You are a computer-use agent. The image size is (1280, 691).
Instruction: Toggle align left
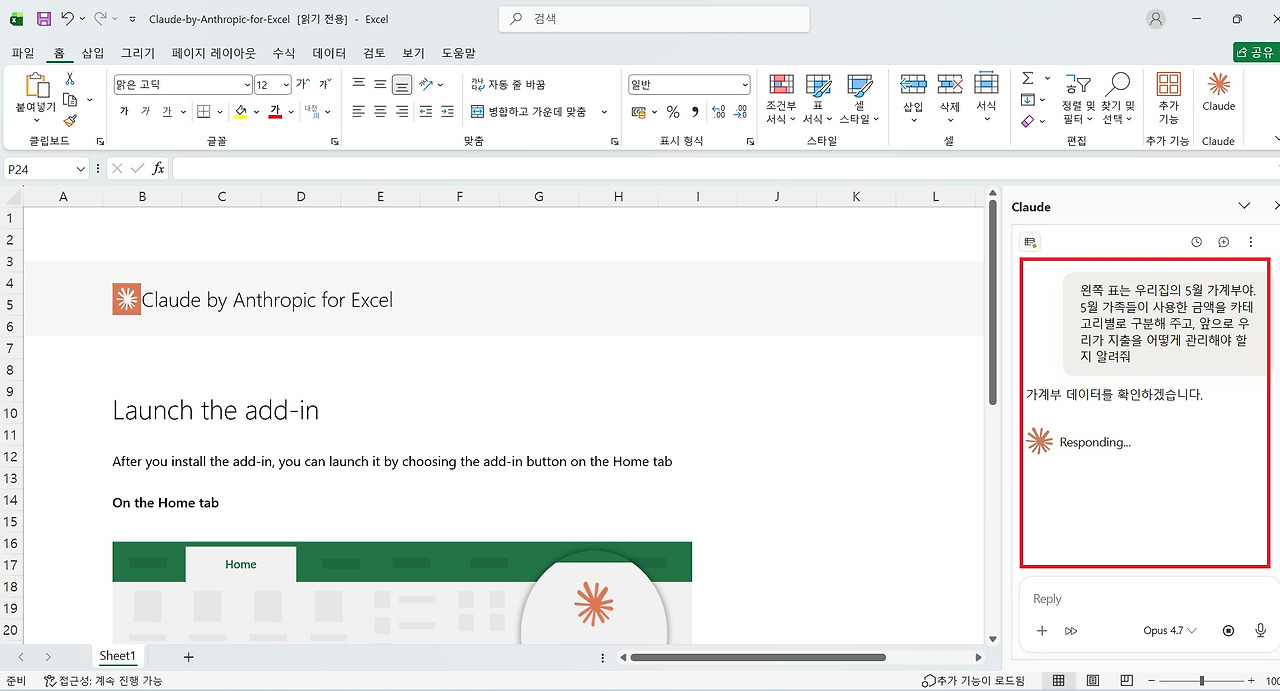(x=358, y=112)
